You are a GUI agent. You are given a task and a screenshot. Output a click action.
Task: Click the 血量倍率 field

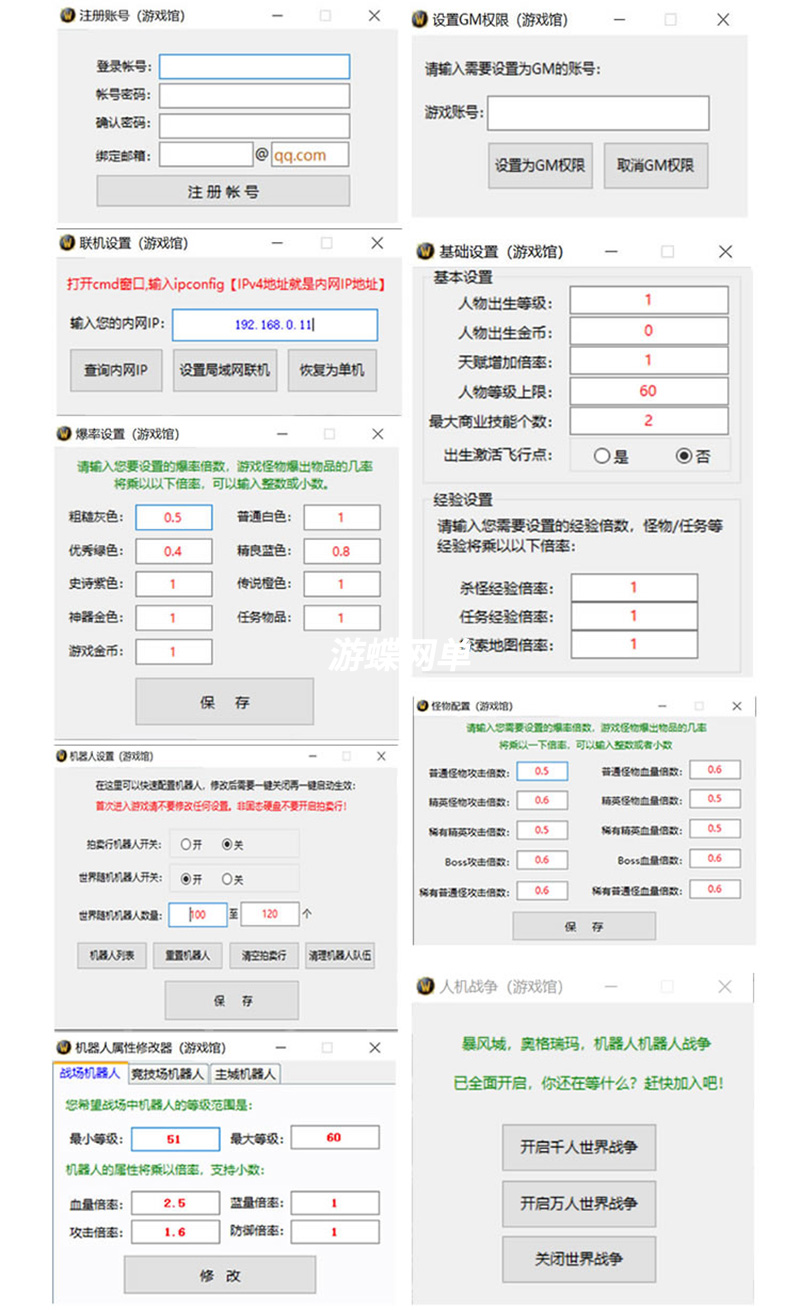(x=175, y=1203)
